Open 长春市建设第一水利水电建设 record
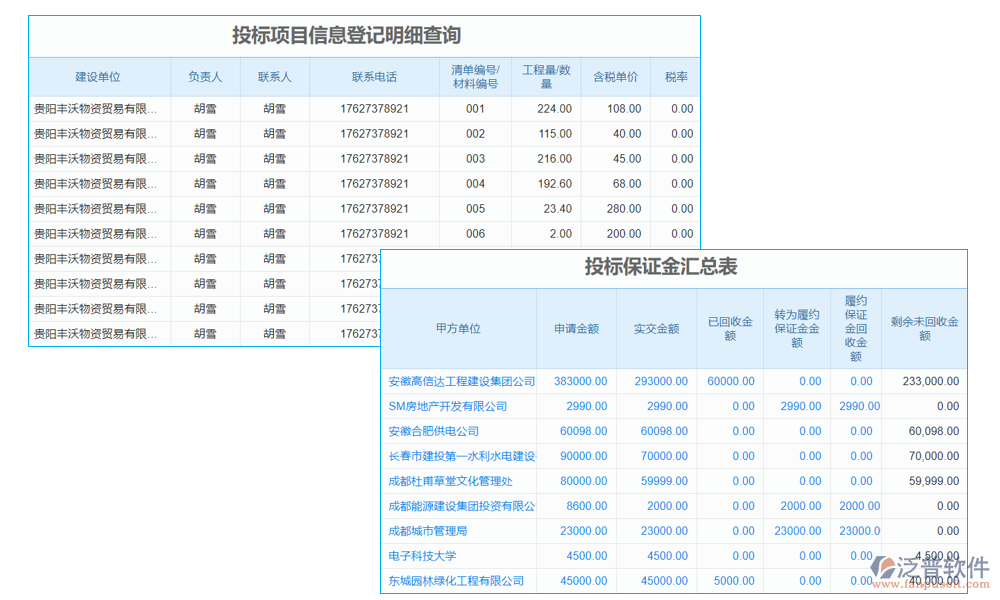 click(460, 456)
